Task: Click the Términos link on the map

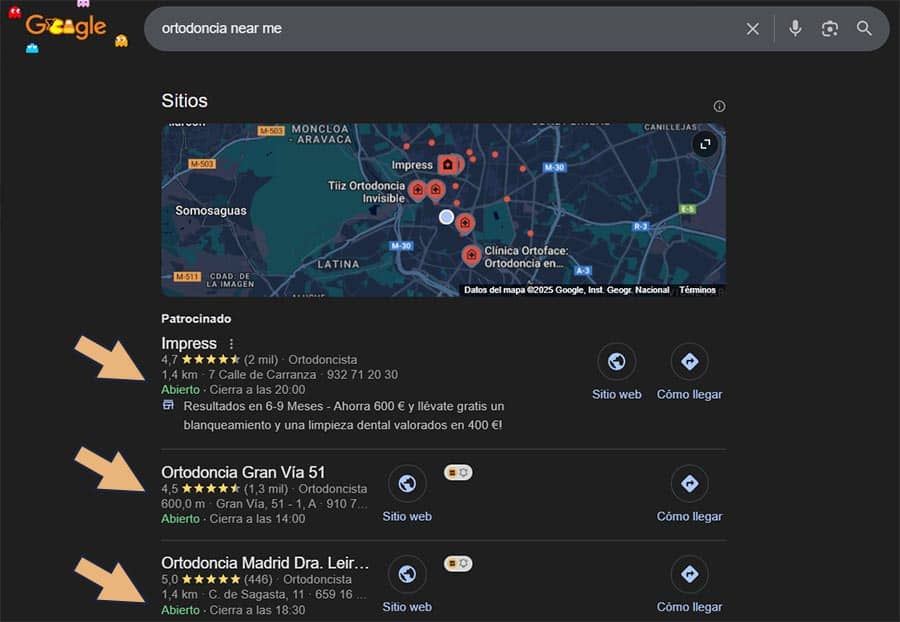Action: coord(699,289)
